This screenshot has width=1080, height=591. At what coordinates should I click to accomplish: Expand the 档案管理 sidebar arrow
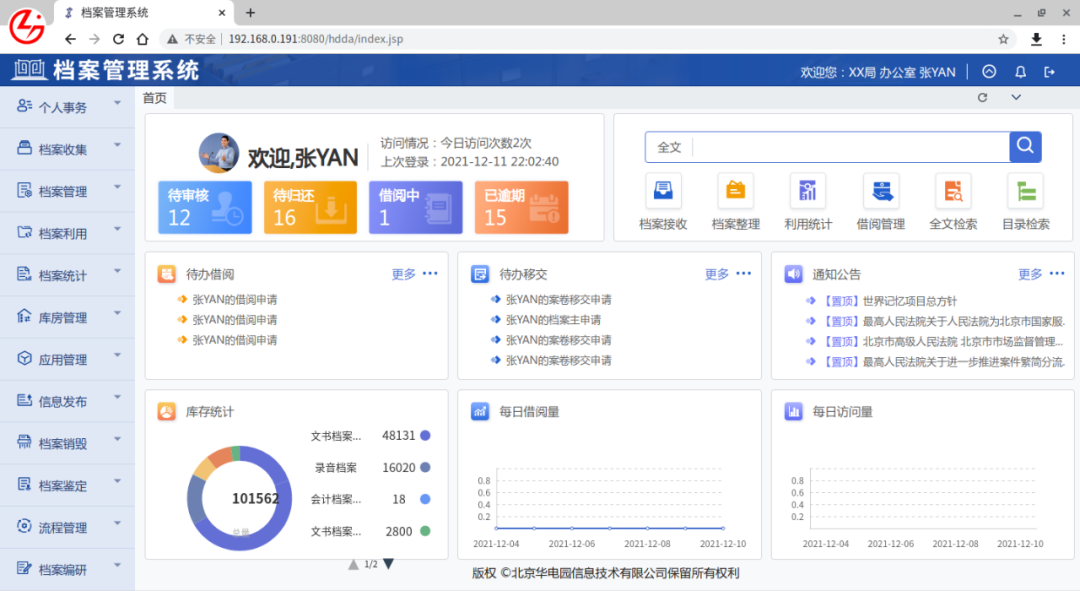point(117,187)
